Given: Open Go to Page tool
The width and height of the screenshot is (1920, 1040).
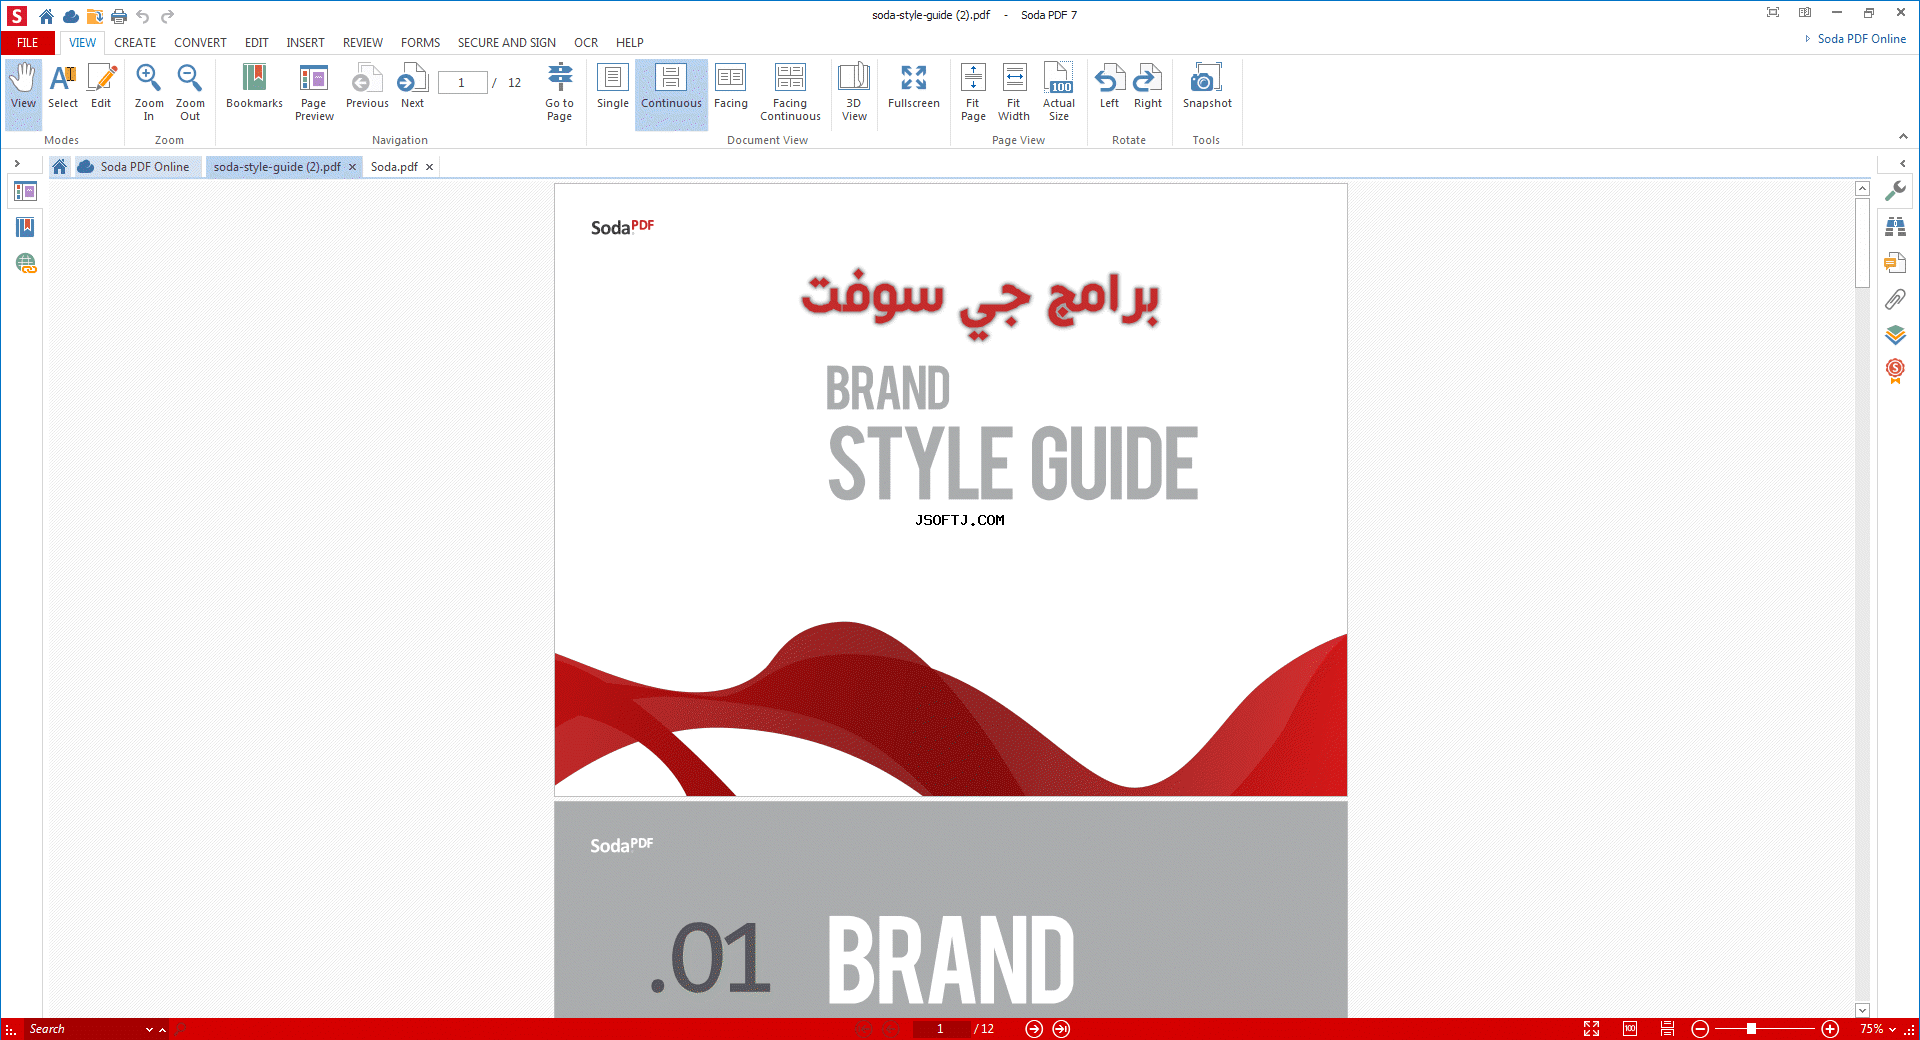Looking at the screenshot, I should click(559, 93).
